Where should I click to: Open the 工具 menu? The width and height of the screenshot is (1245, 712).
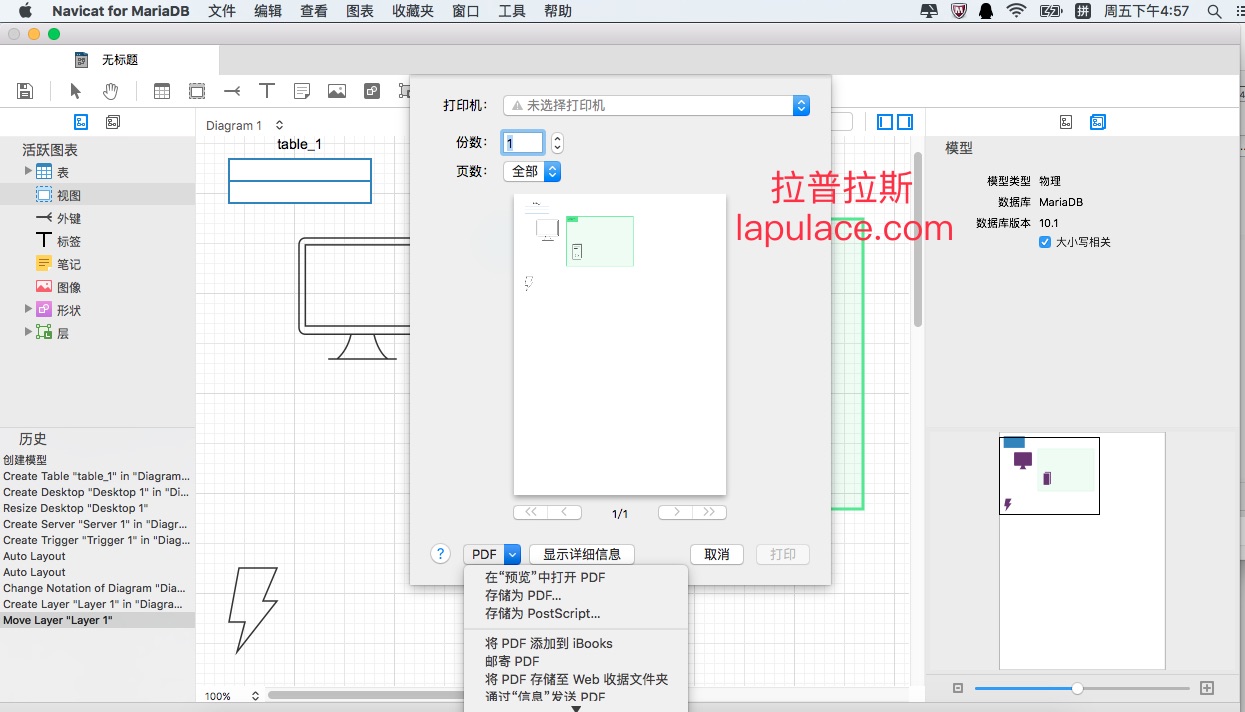click(x=512, y=11)
